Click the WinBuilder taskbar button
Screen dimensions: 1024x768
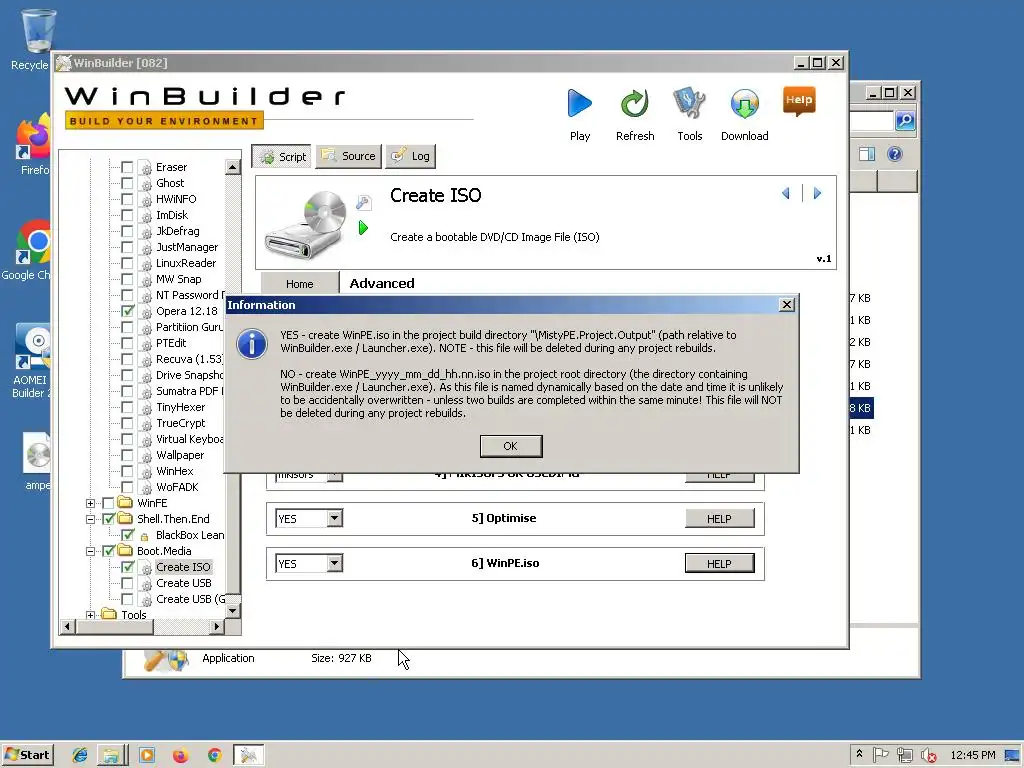(249, 755)
